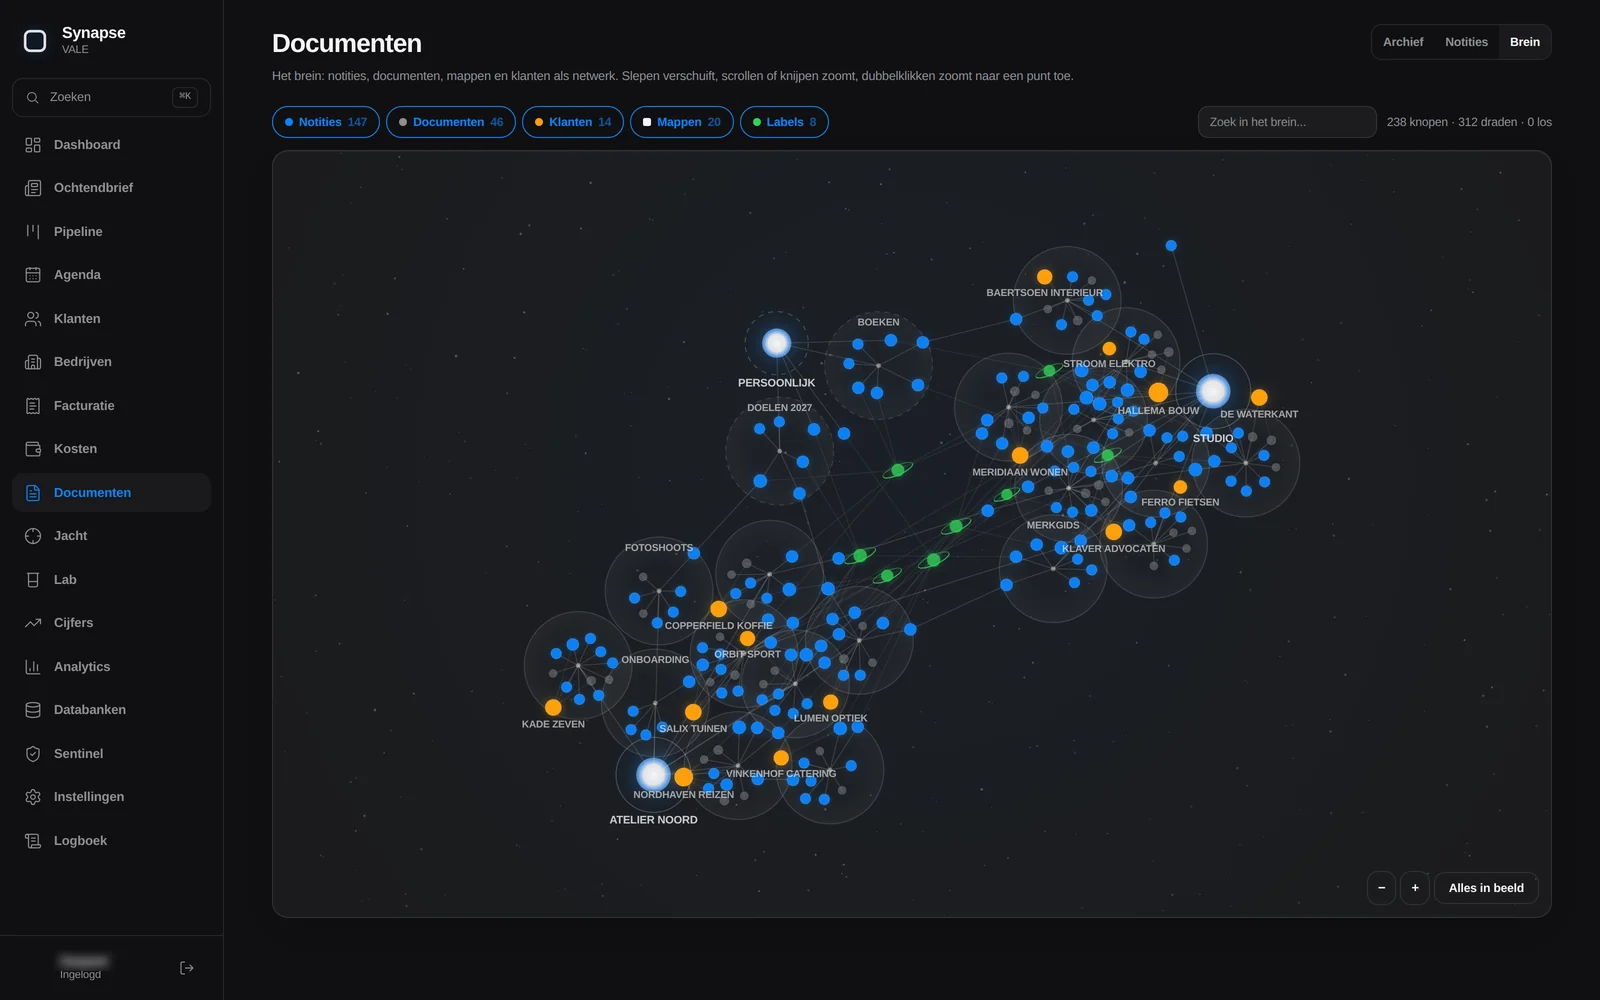Click the BOEKEN cluster label

pos(878,322)
